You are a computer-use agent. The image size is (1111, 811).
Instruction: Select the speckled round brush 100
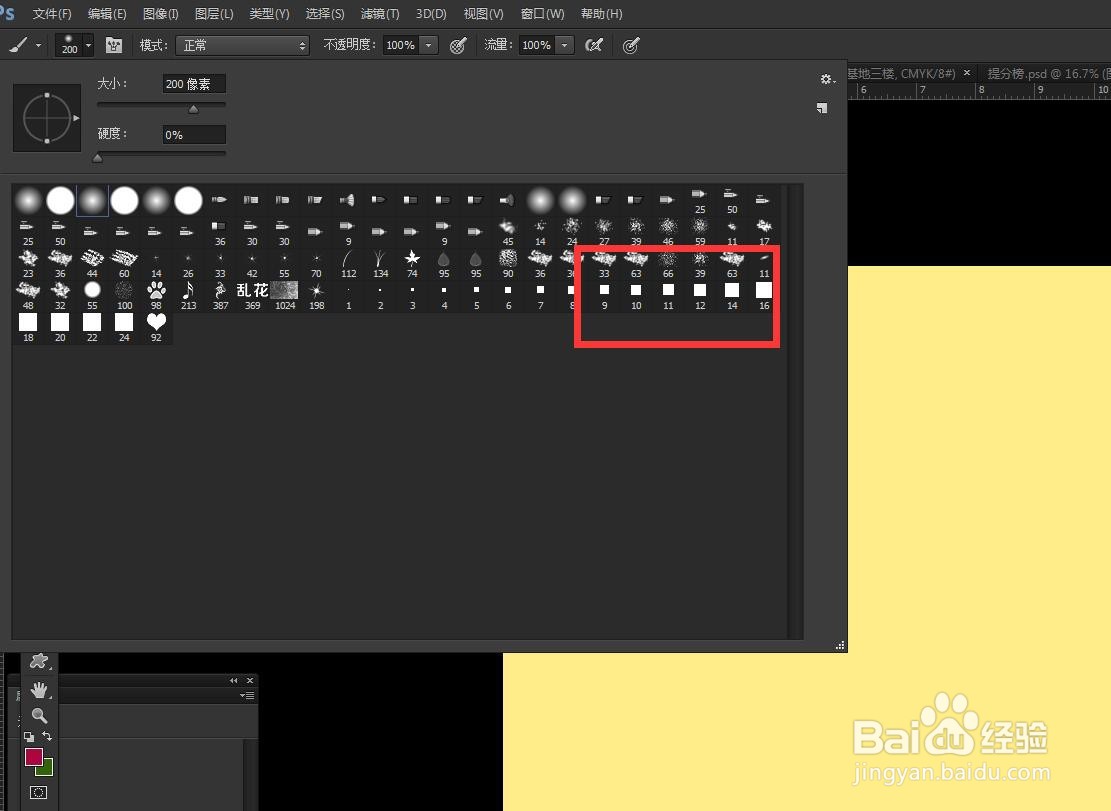click(x=124, y=295)
